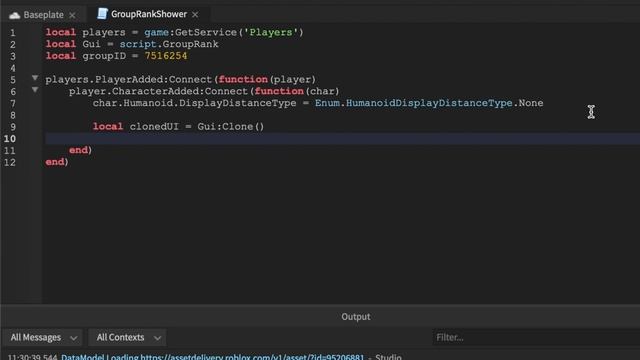Click the end) on line 12
640x360 pixels.
(57, 162)
